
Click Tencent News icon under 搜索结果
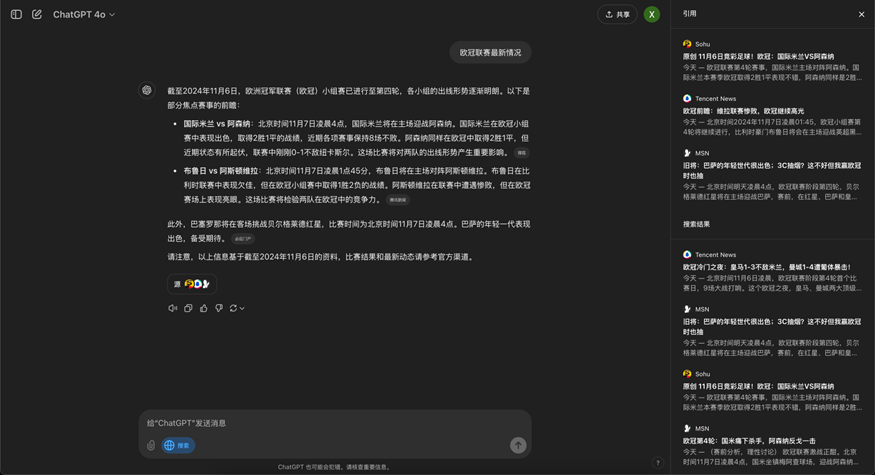click(x=687, y=255)
